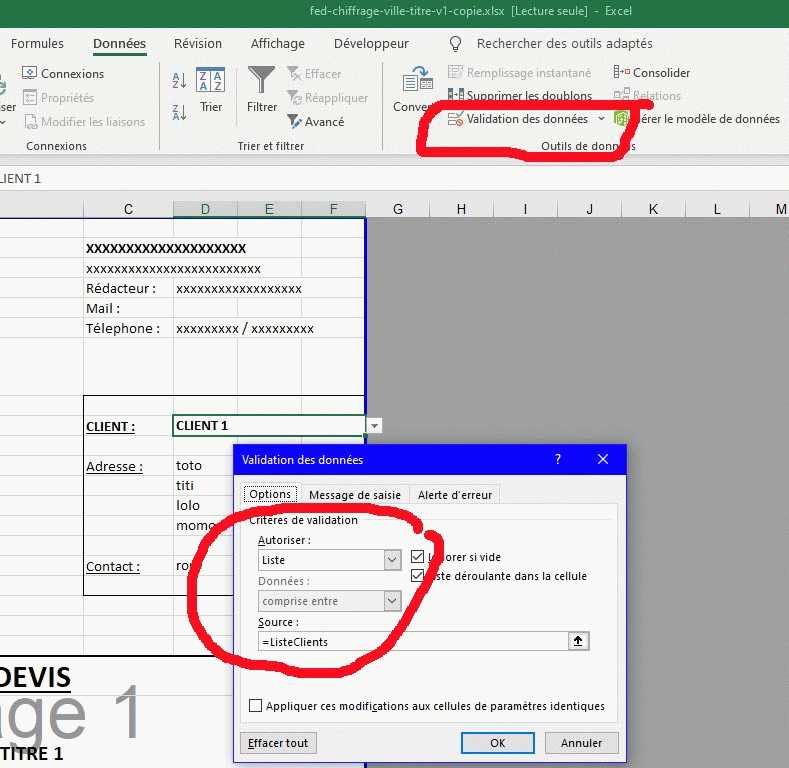Confirm the dialog with OK
Image resolution: width=789 pixels, height=768 pixels.
click(x=497, y=743)
